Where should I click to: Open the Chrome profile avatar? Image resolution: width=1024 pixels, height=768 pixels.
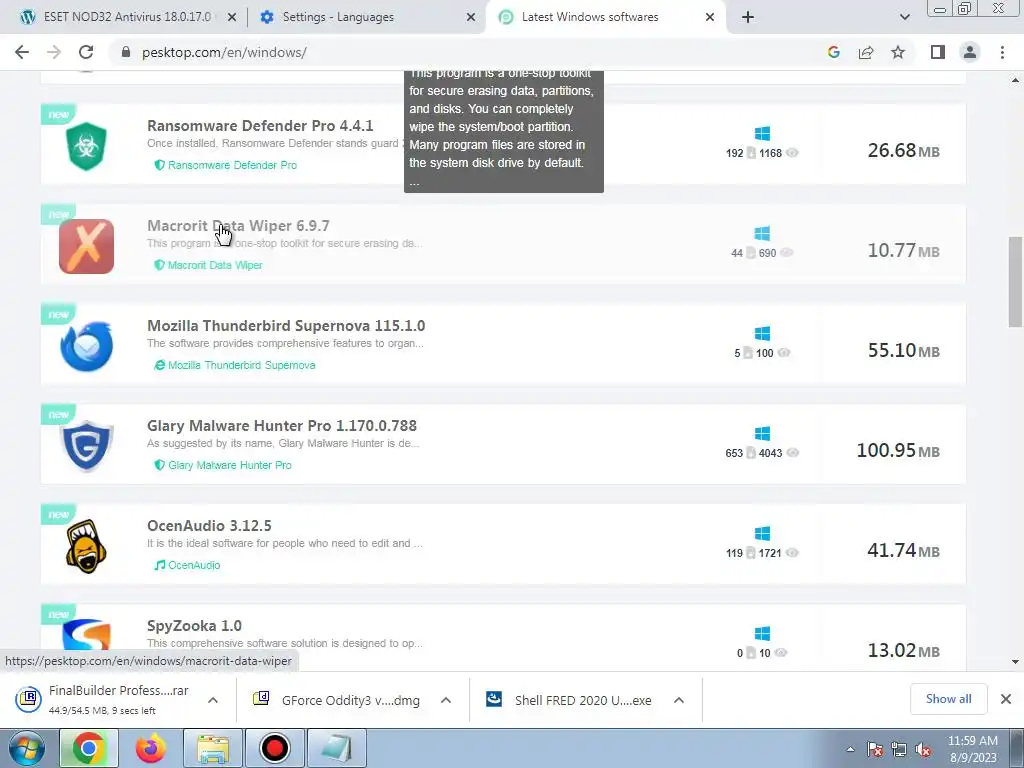[970, 52]
